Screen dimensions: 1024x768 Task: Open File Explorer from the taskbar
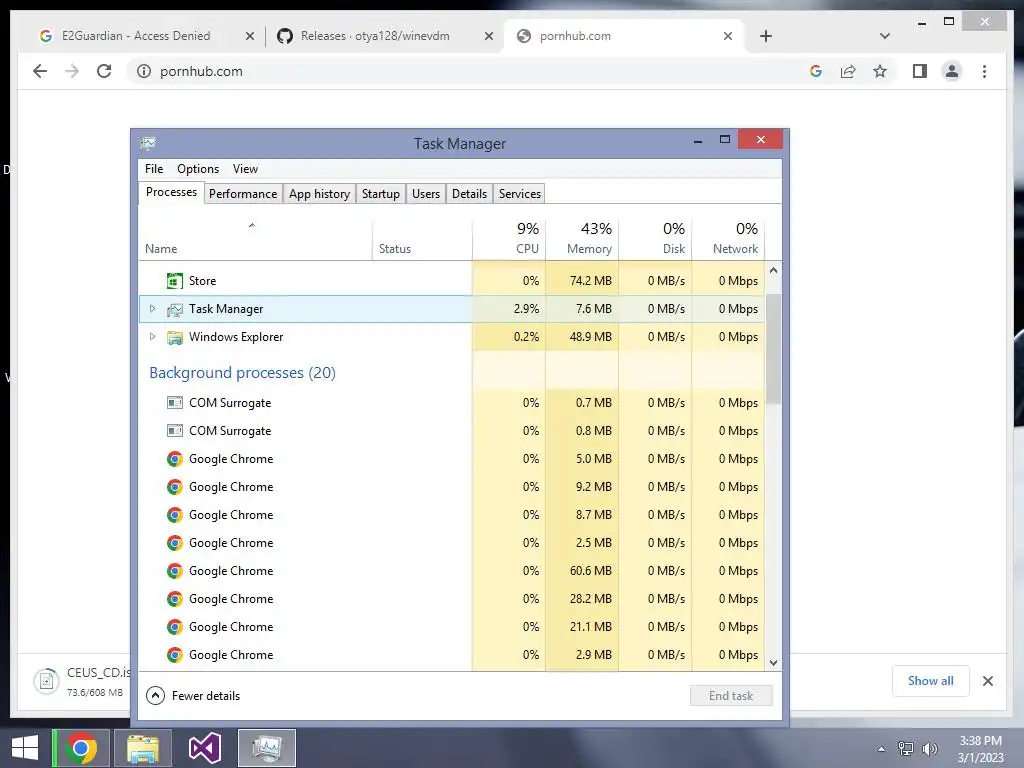pos(142,748)
